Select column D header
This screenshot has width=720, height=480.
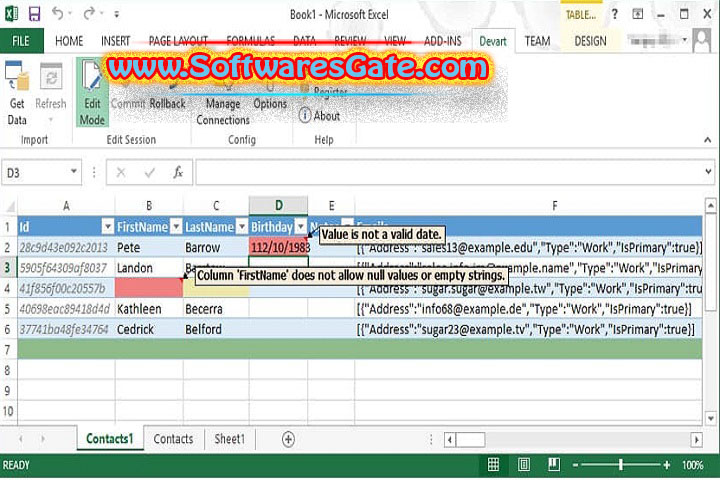click(x=278, y=205)
